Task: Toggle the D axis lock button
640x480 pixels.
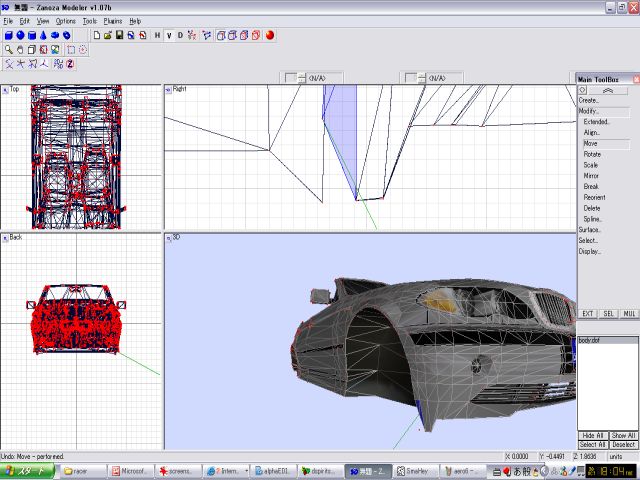Action: [x=180, y=35]
